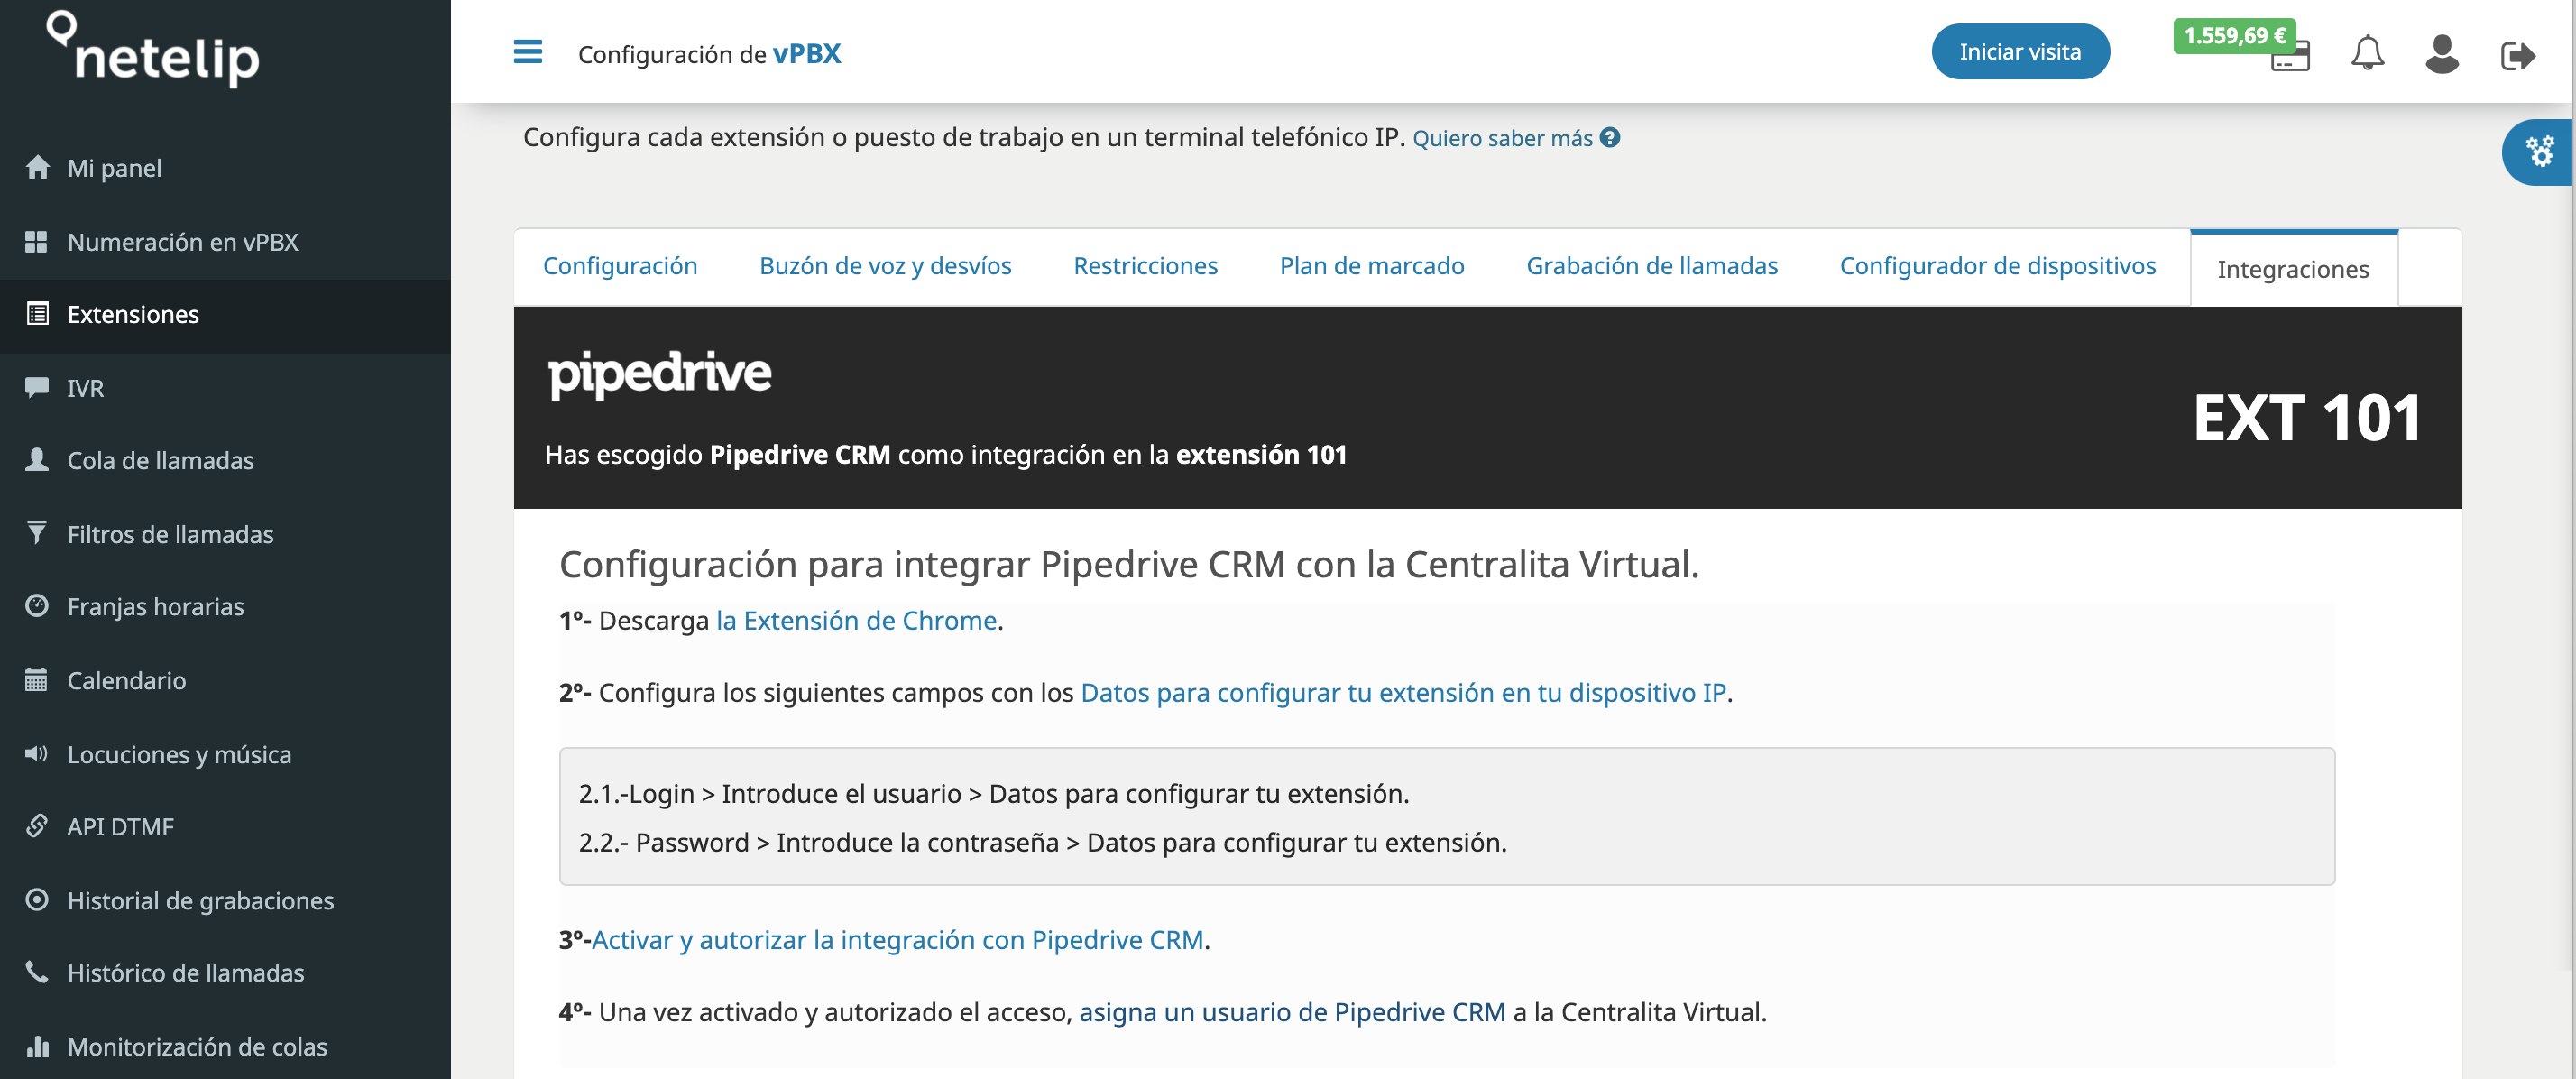Switch to Buzón de voz y desvíos tab

(885, 266)
